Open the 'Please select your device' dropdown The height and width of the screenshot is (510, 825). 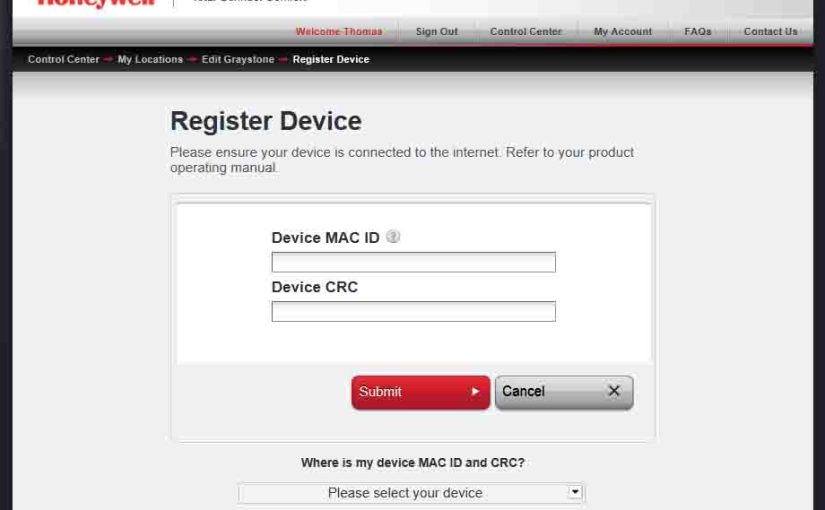tap(411, 493)
